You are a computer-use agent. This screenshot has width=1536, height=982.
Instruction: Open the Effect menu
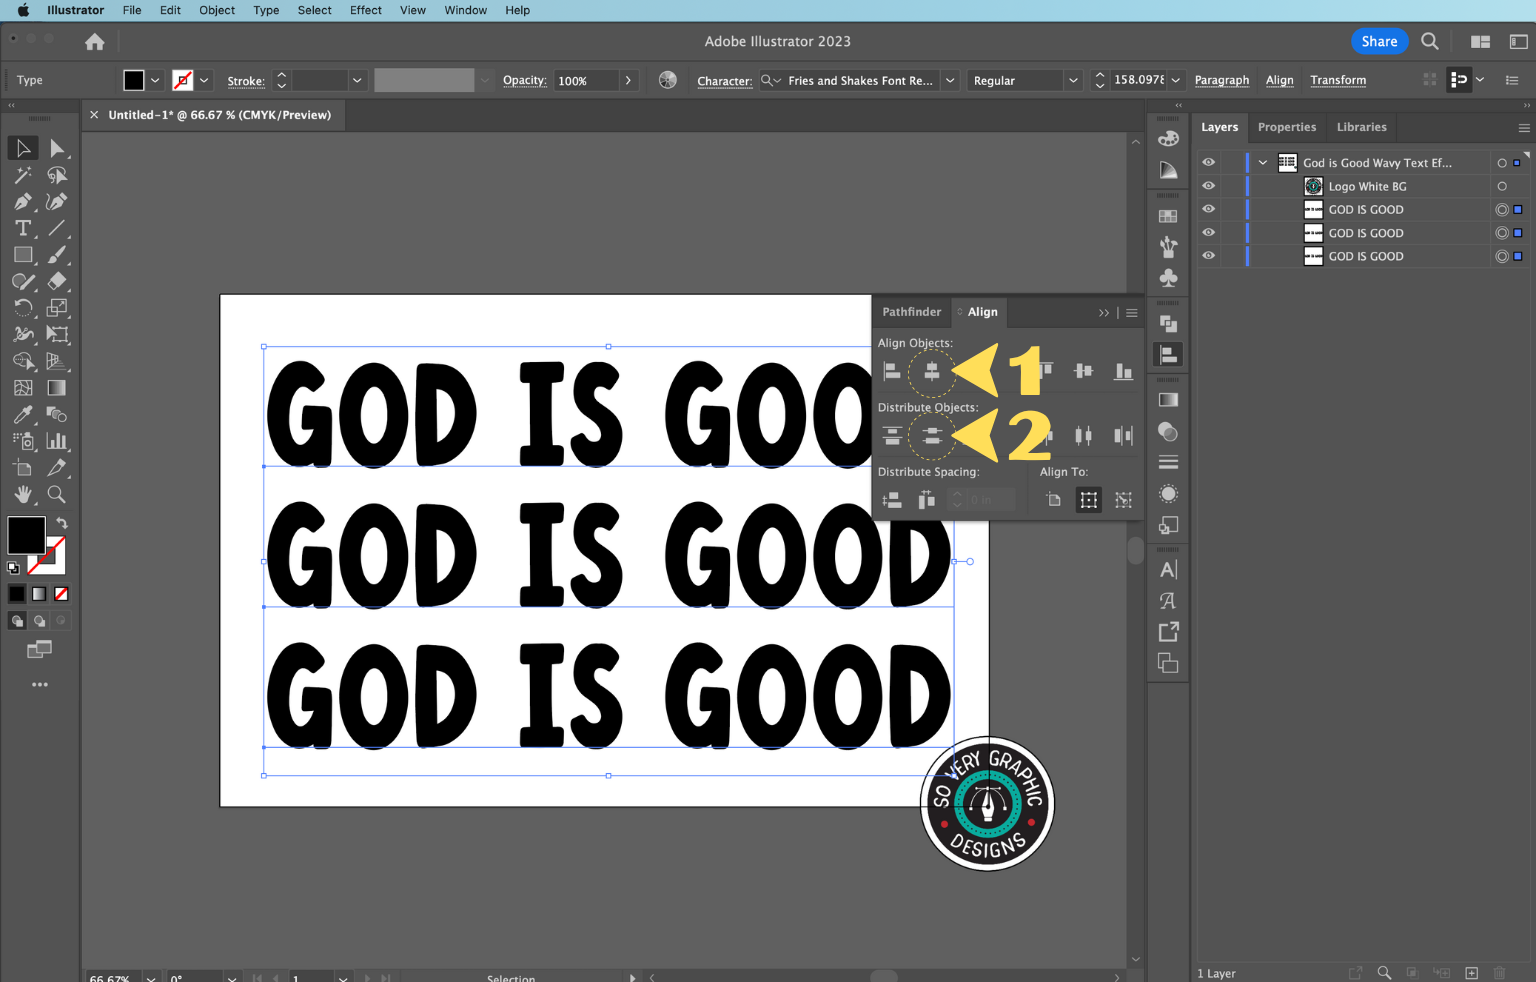tap(366, 10)
